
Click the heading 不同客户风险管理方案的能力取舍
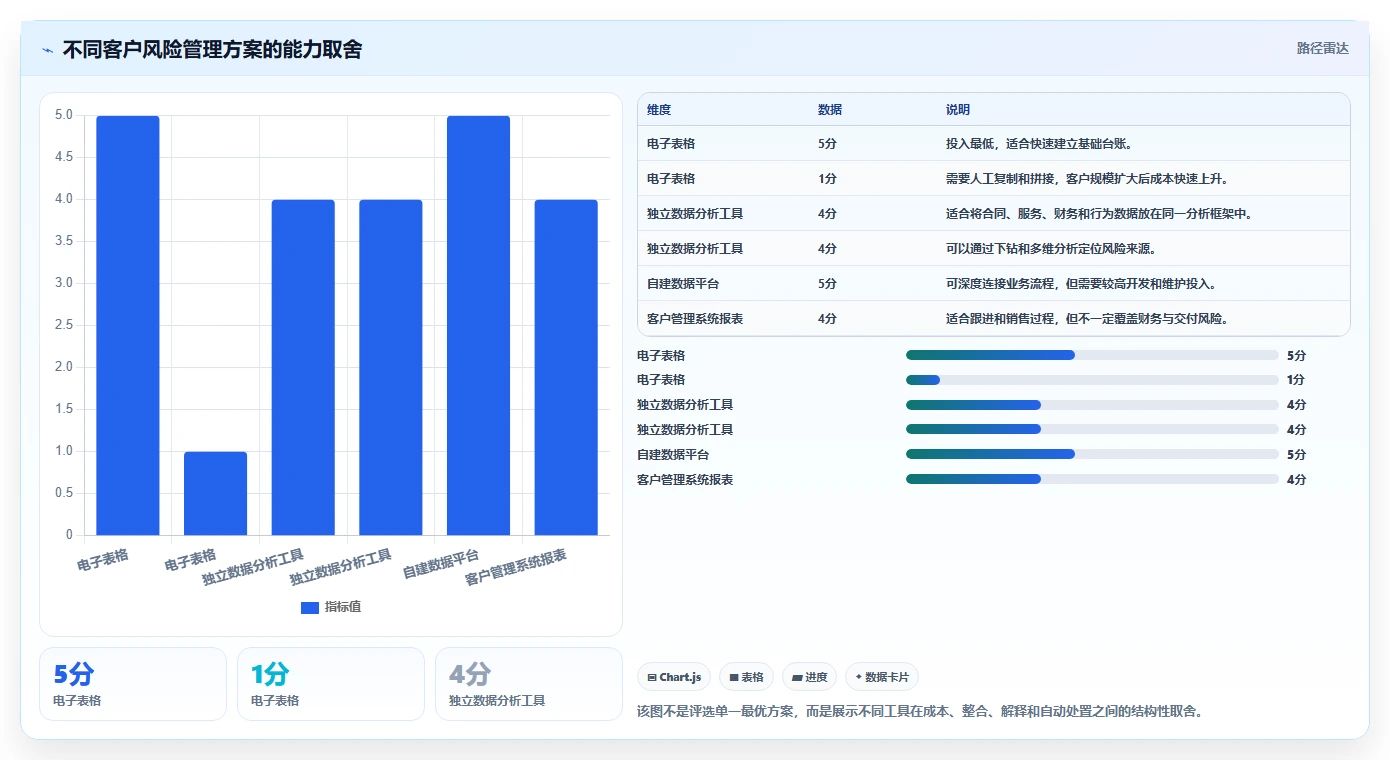pos(212,49)
